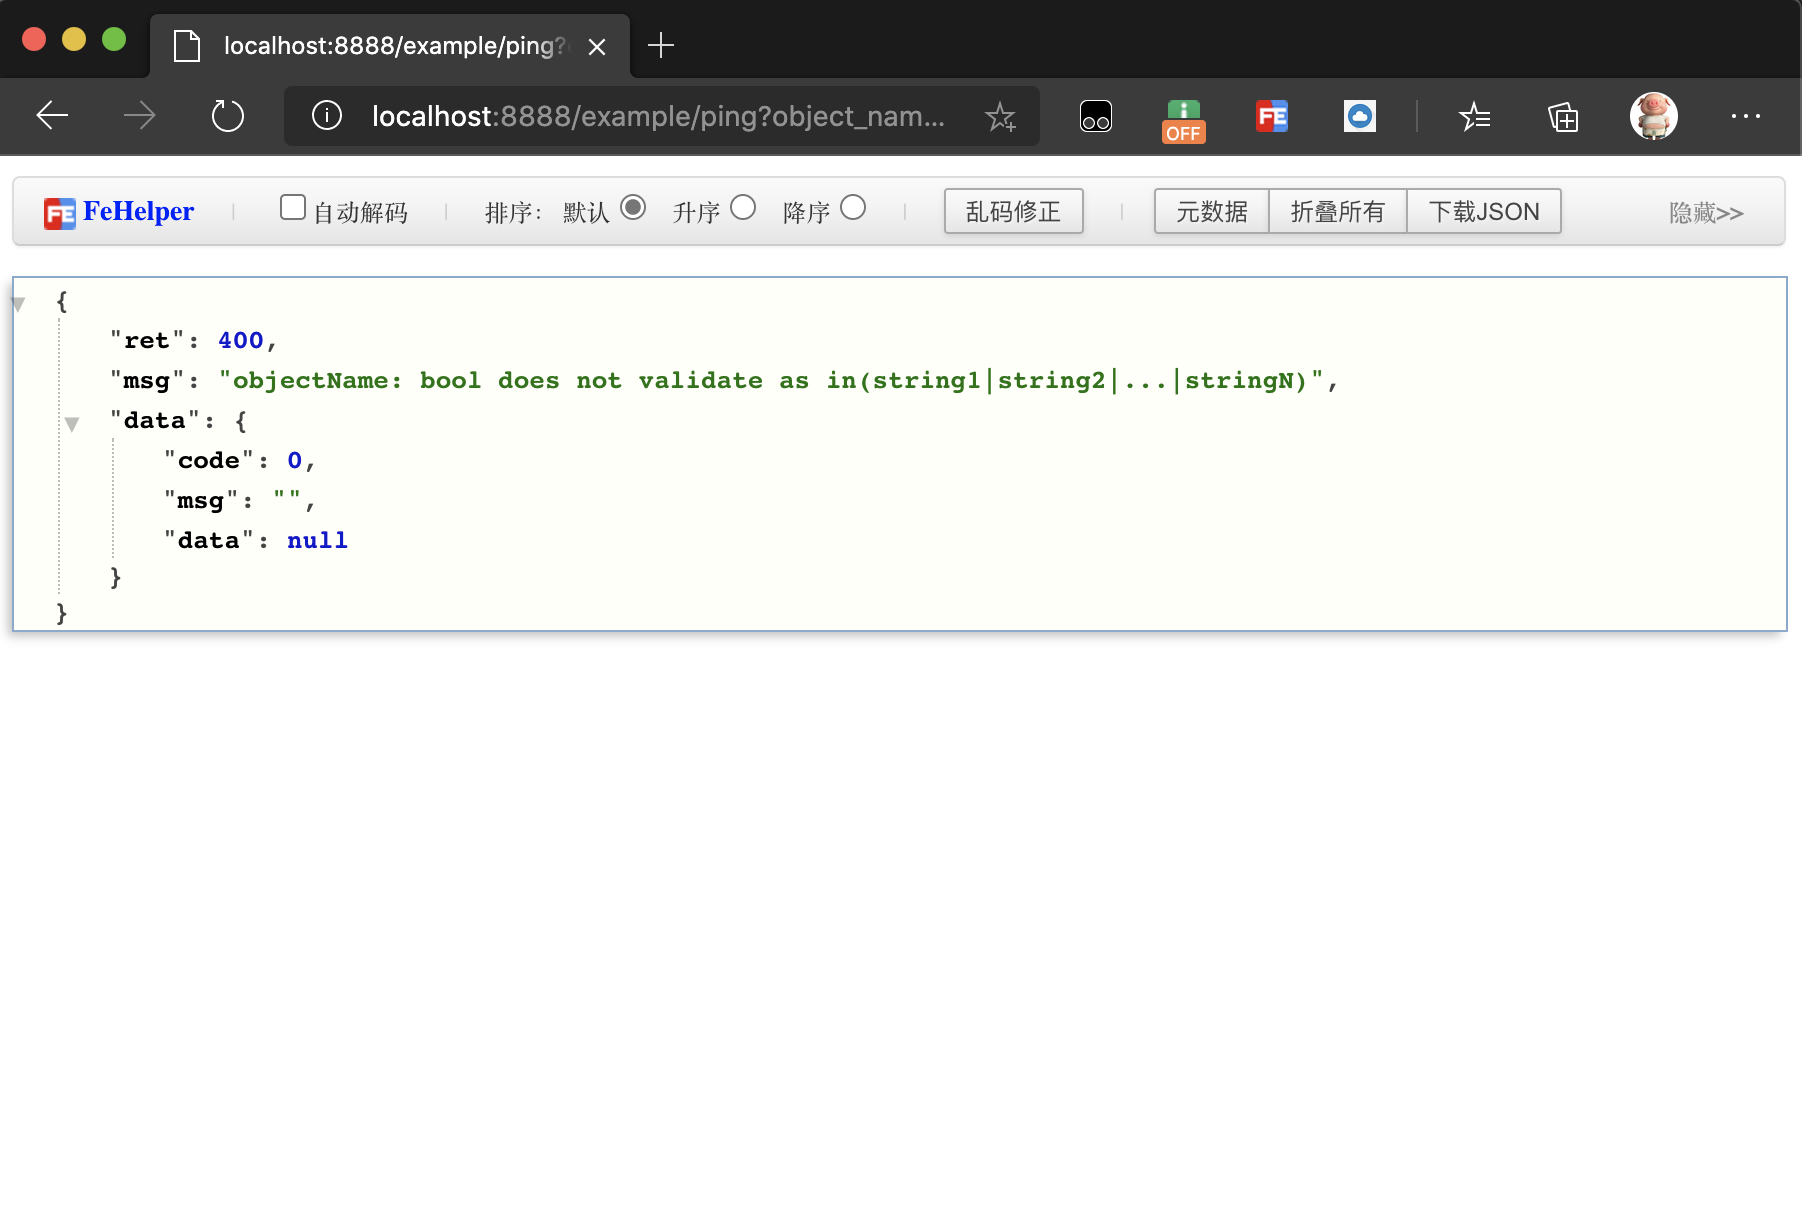Viewport: 1802px width, 1212px height.
Task: Collapse the "data" object node
Action: [72, 424]
